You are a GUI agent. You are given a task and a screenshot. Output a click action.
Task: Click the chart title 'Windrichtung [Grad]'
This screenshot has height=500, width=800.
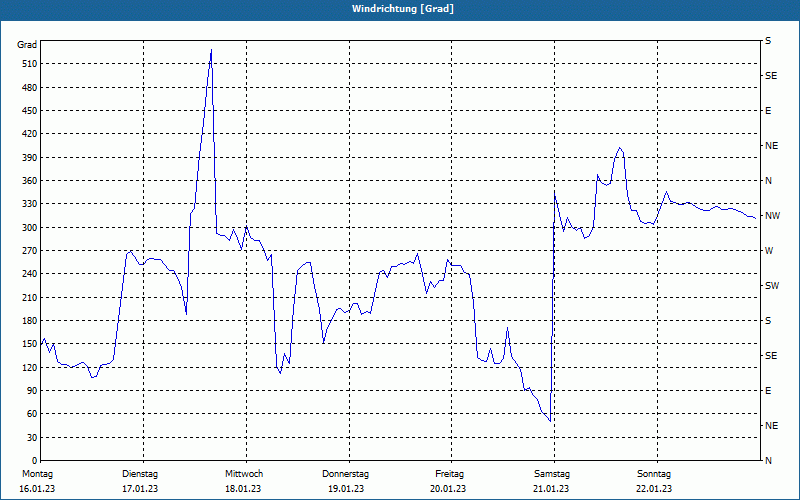coord(403,9)
